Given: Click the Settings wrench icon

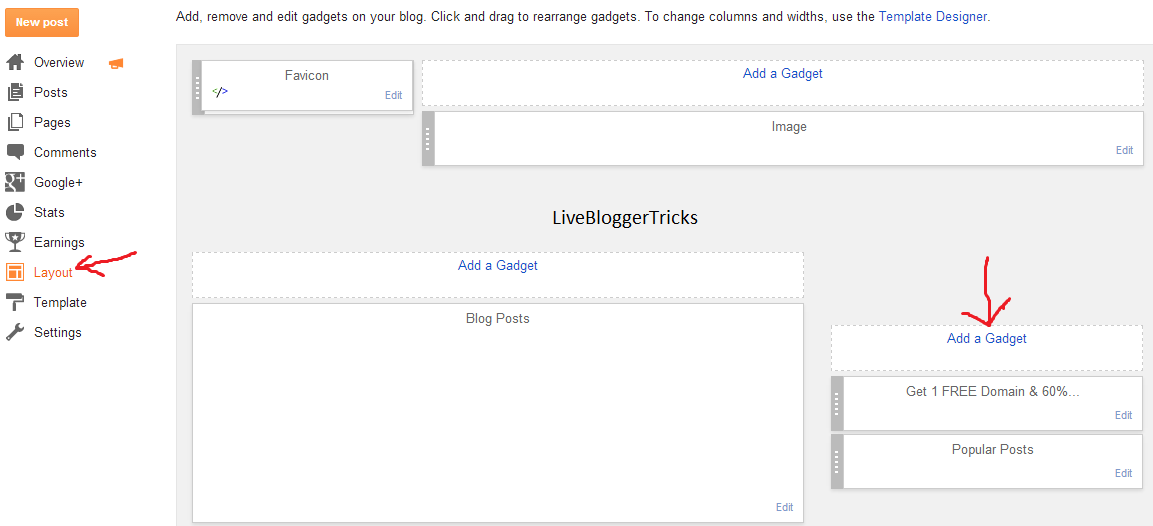Looking at the screenshot, I should [15, 332].
